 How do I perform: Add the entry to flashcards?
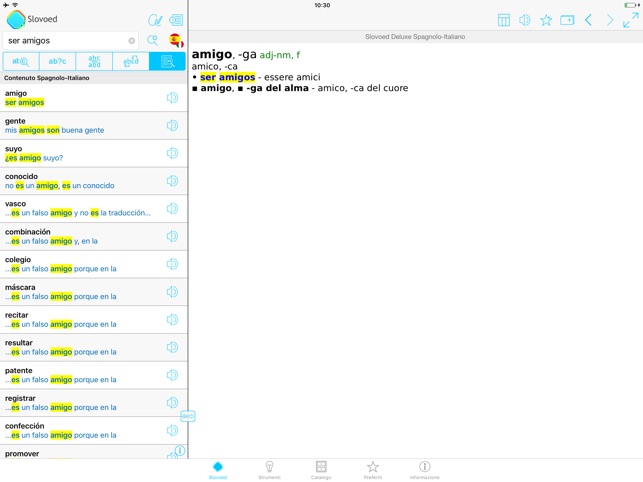pyautogui.click(x=567, y=20)
